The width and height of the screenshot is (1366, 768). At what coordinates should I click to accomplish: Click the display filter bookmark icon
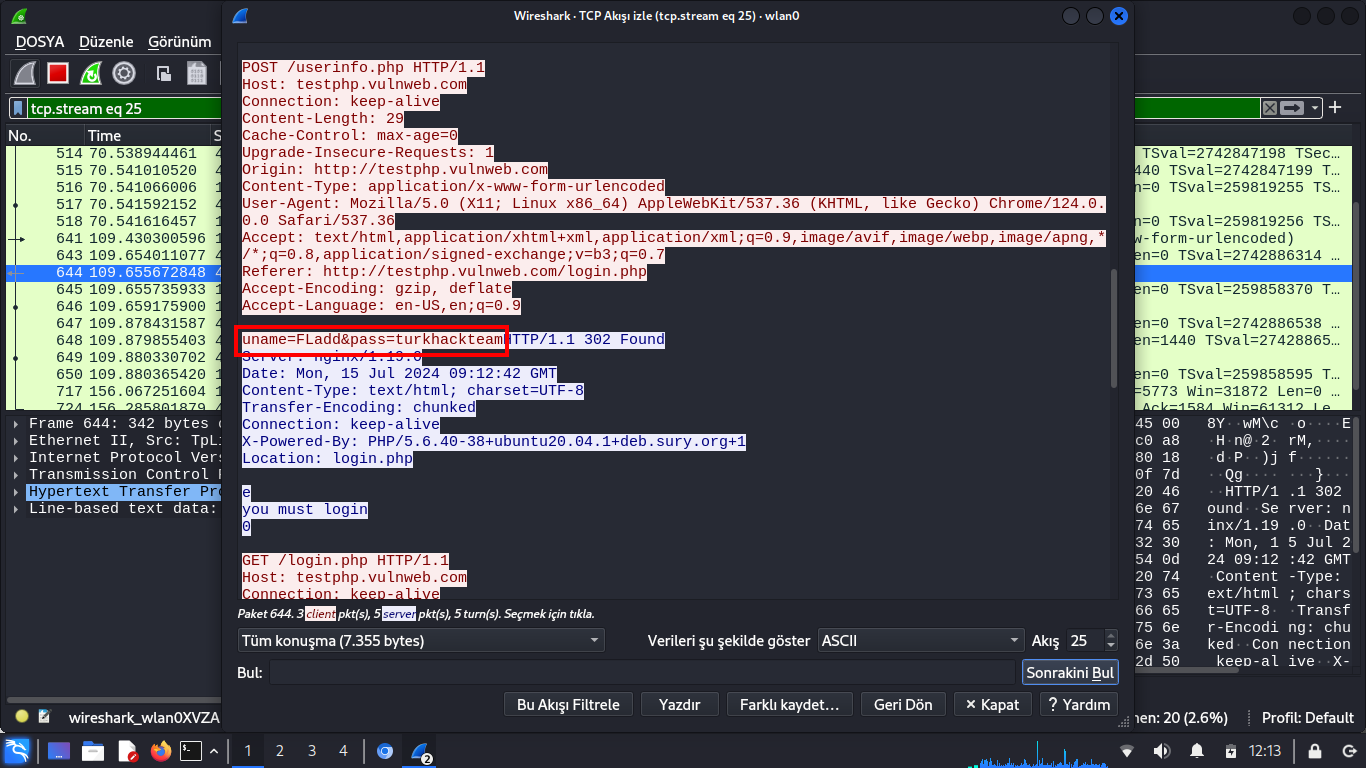(18, 108)
